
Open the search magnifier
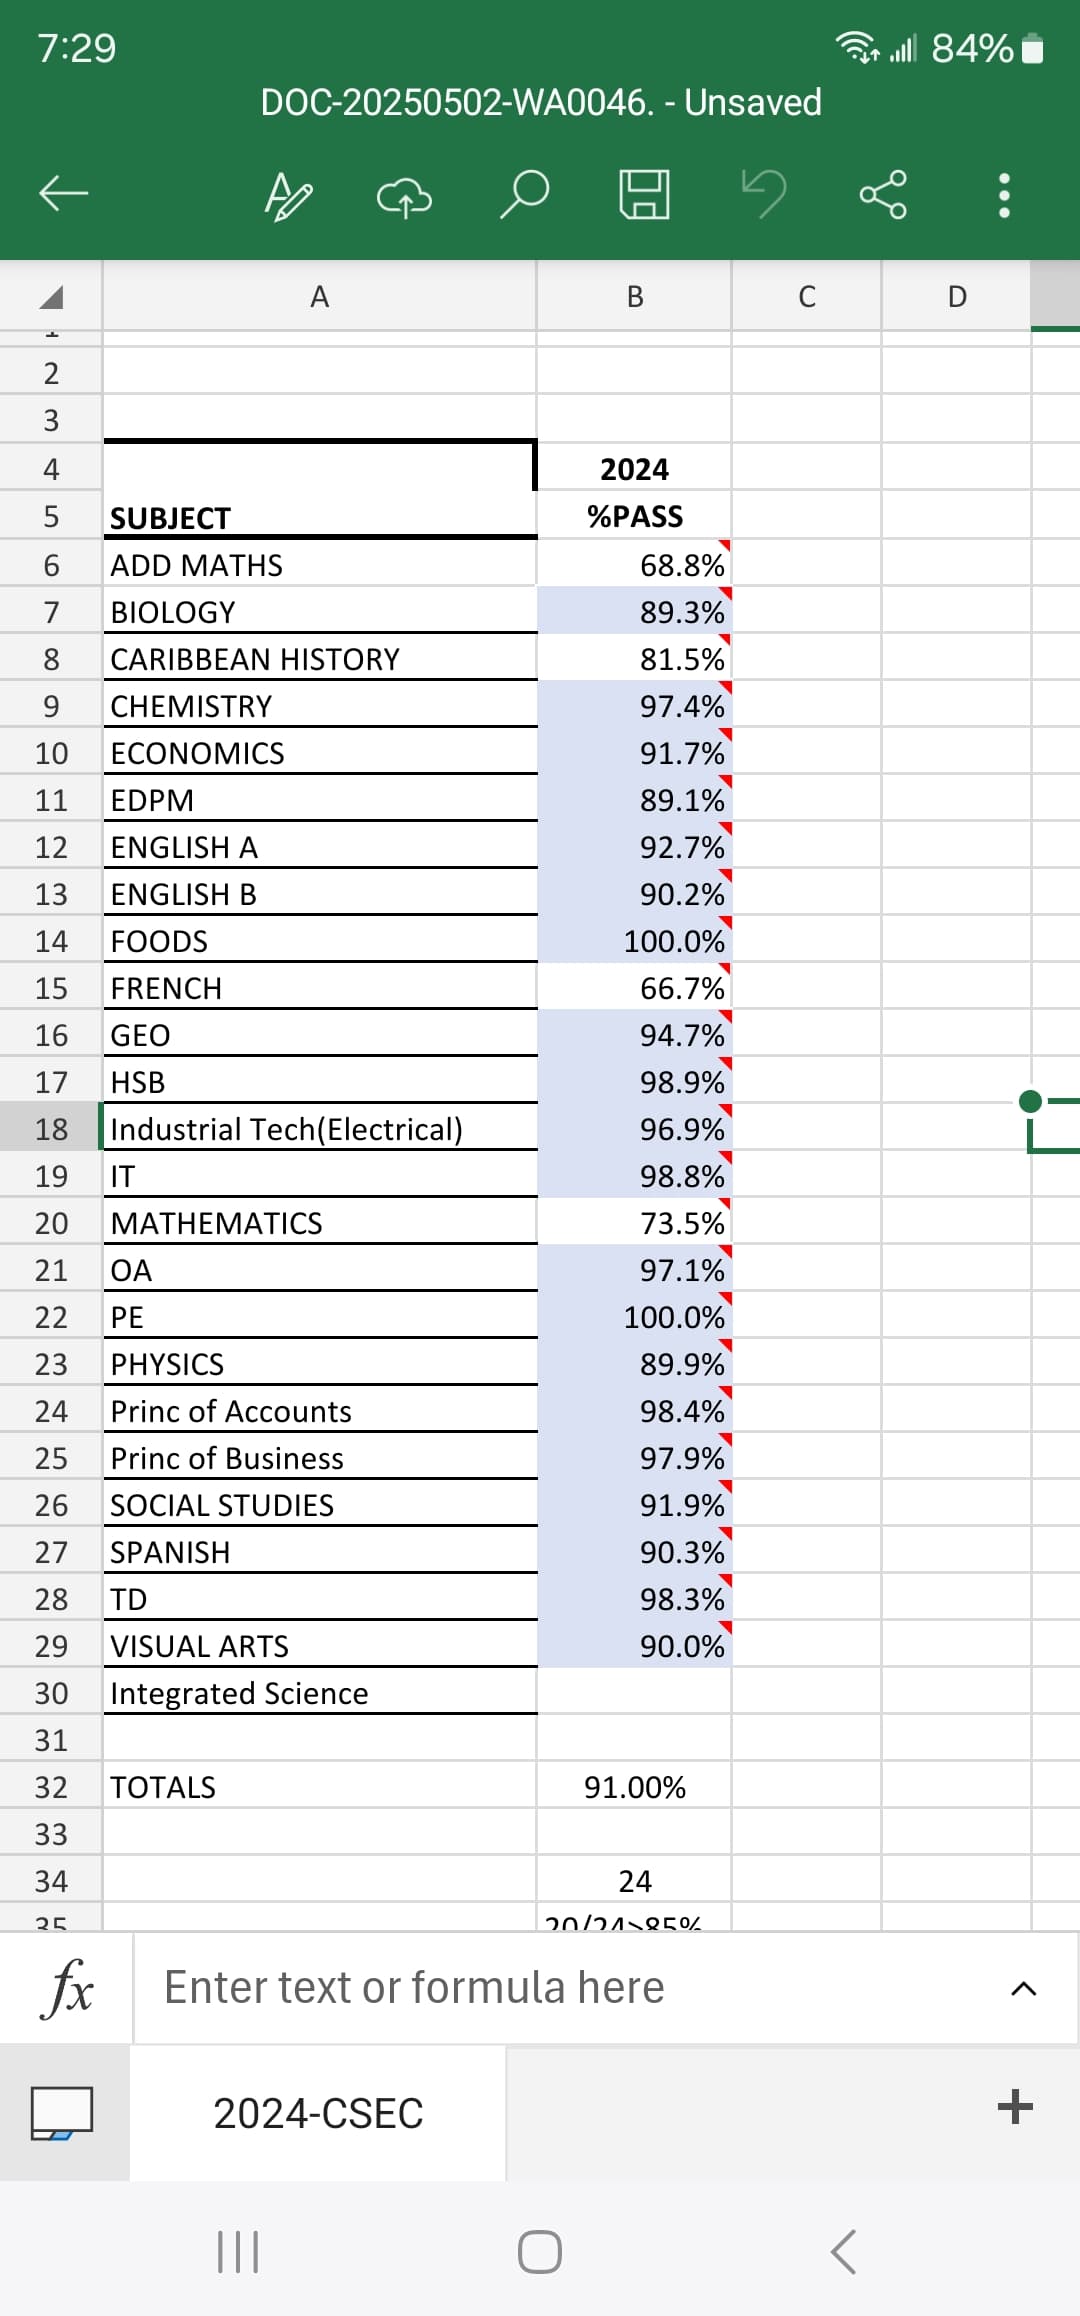point(524,194)
